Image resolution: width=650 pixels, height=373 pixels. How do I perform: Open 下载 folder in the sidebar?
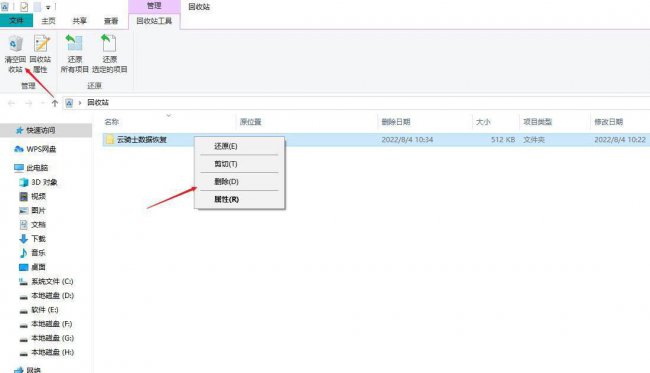(39, 239)
